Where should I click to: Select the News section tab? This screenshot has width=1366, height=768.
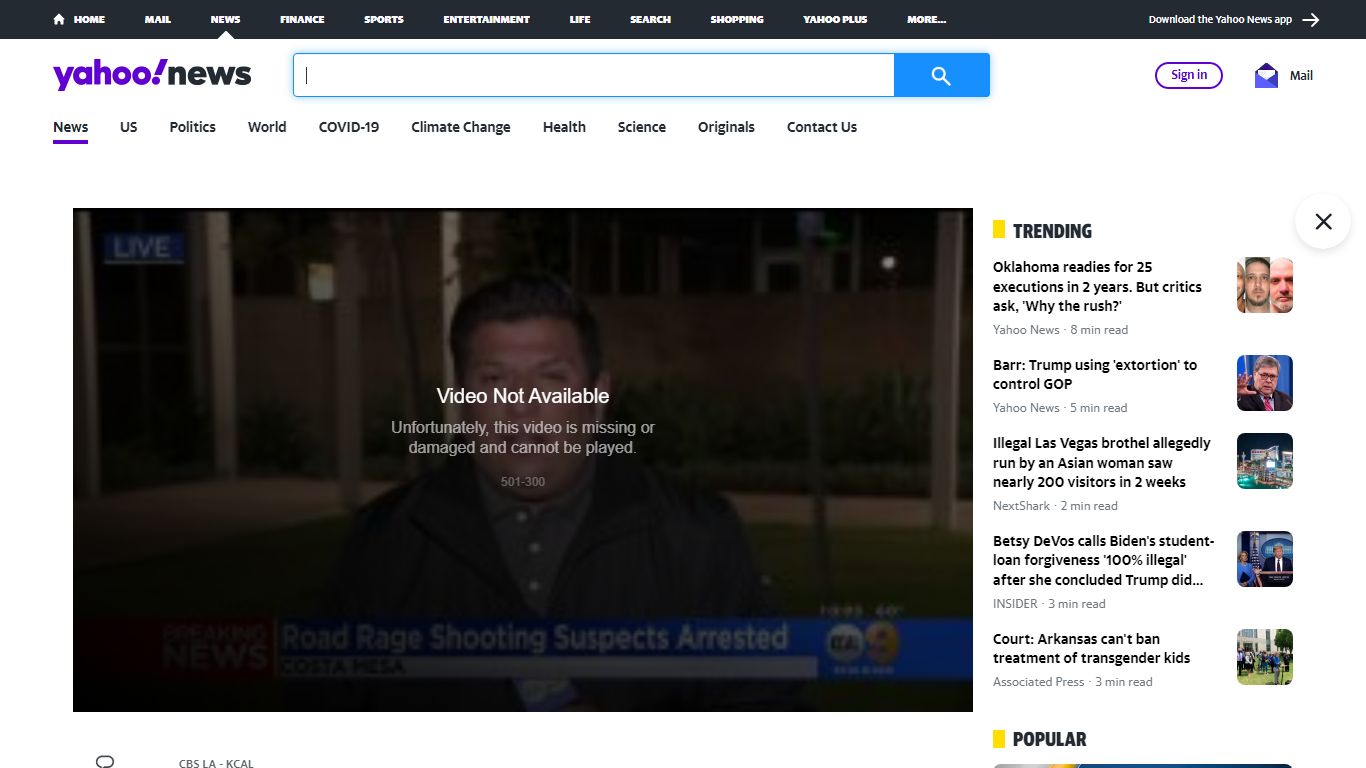71,127
